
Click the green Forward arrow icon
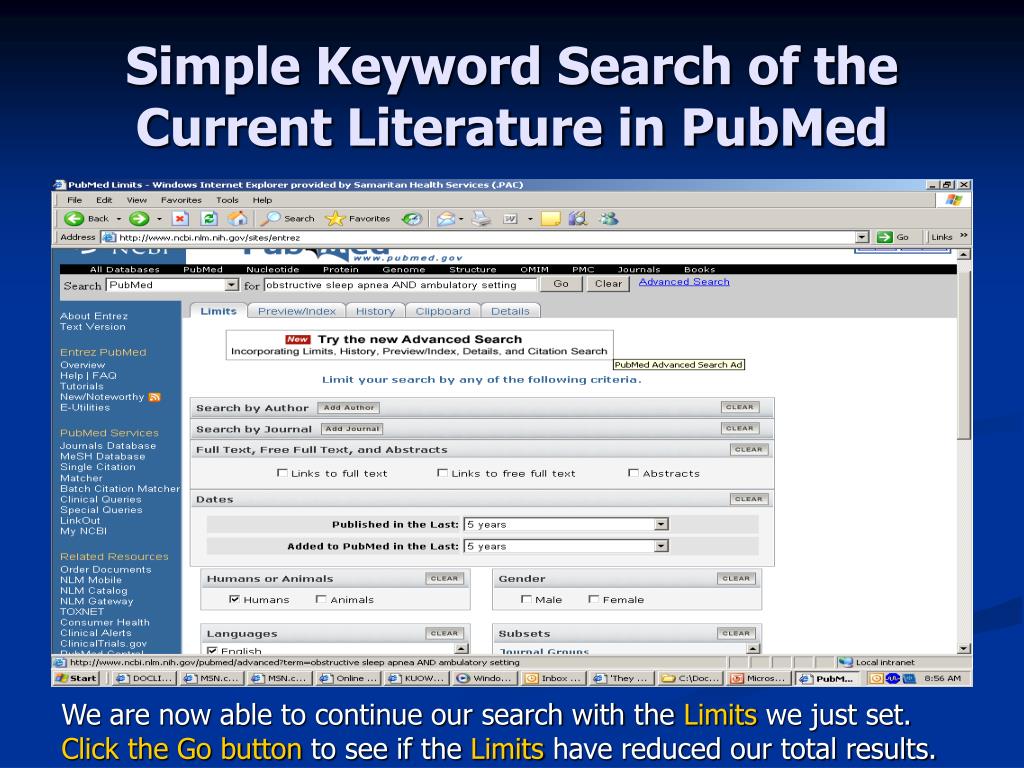(138, 219)
